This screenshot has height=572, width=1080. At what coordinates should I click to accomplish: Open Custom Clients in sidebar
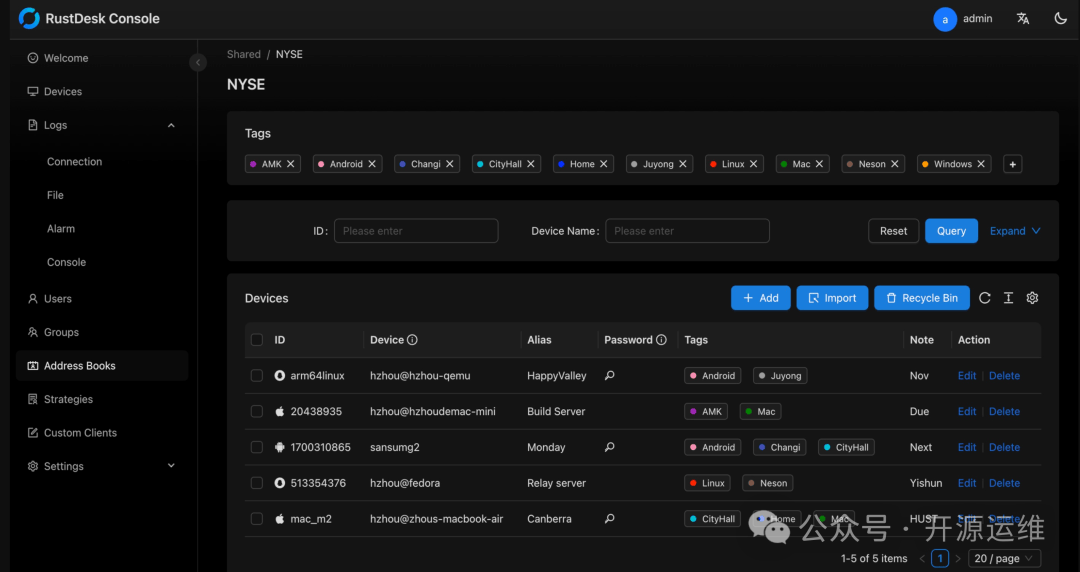point(80,433)
